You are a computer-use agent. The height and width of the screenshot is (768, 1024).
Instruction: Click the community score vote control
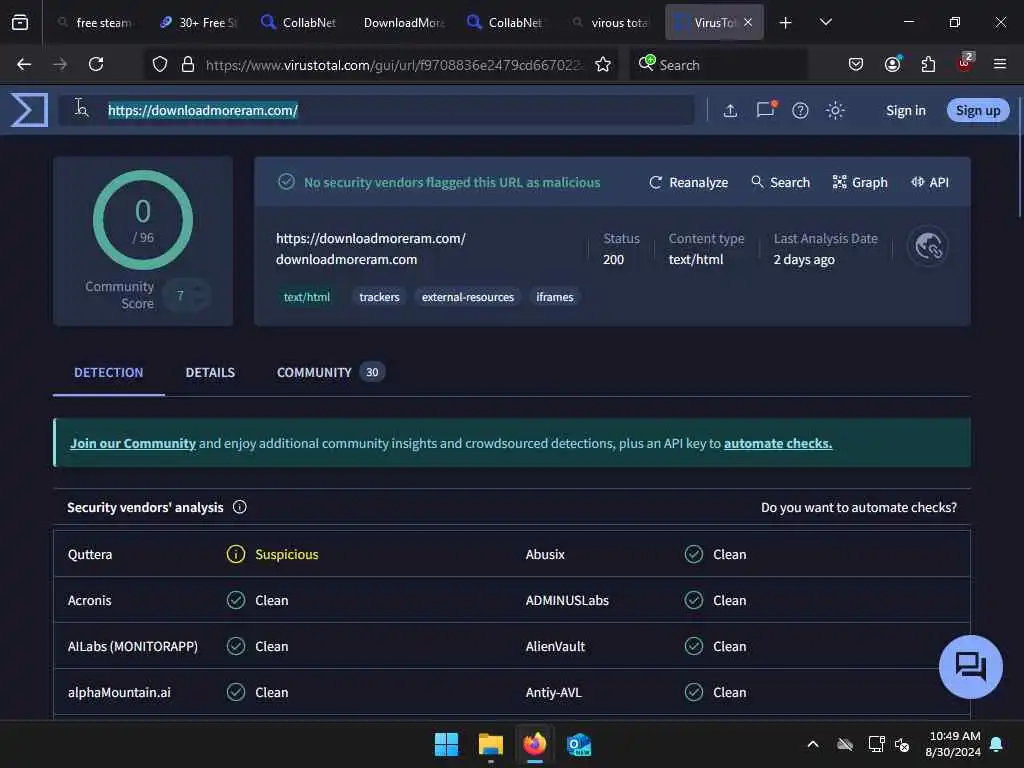point(187,295)
